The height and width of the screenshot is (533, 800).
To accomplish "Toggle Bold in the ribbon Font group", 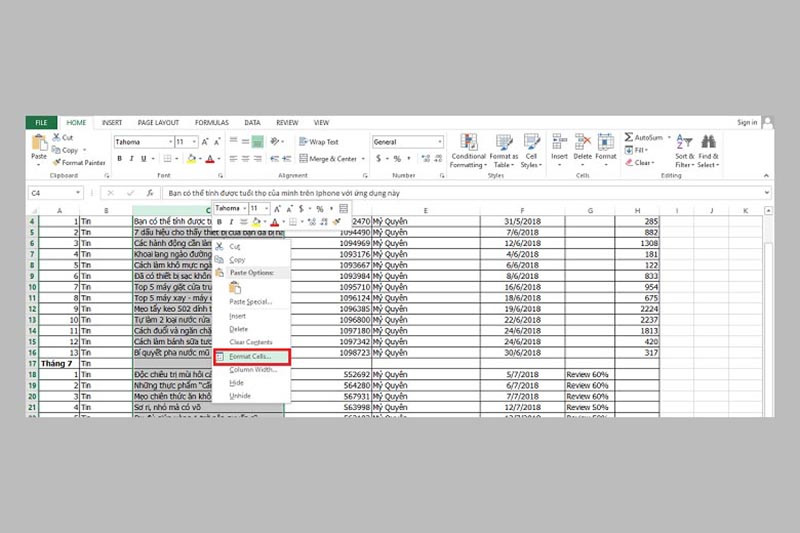I will [x=119, y=159].
